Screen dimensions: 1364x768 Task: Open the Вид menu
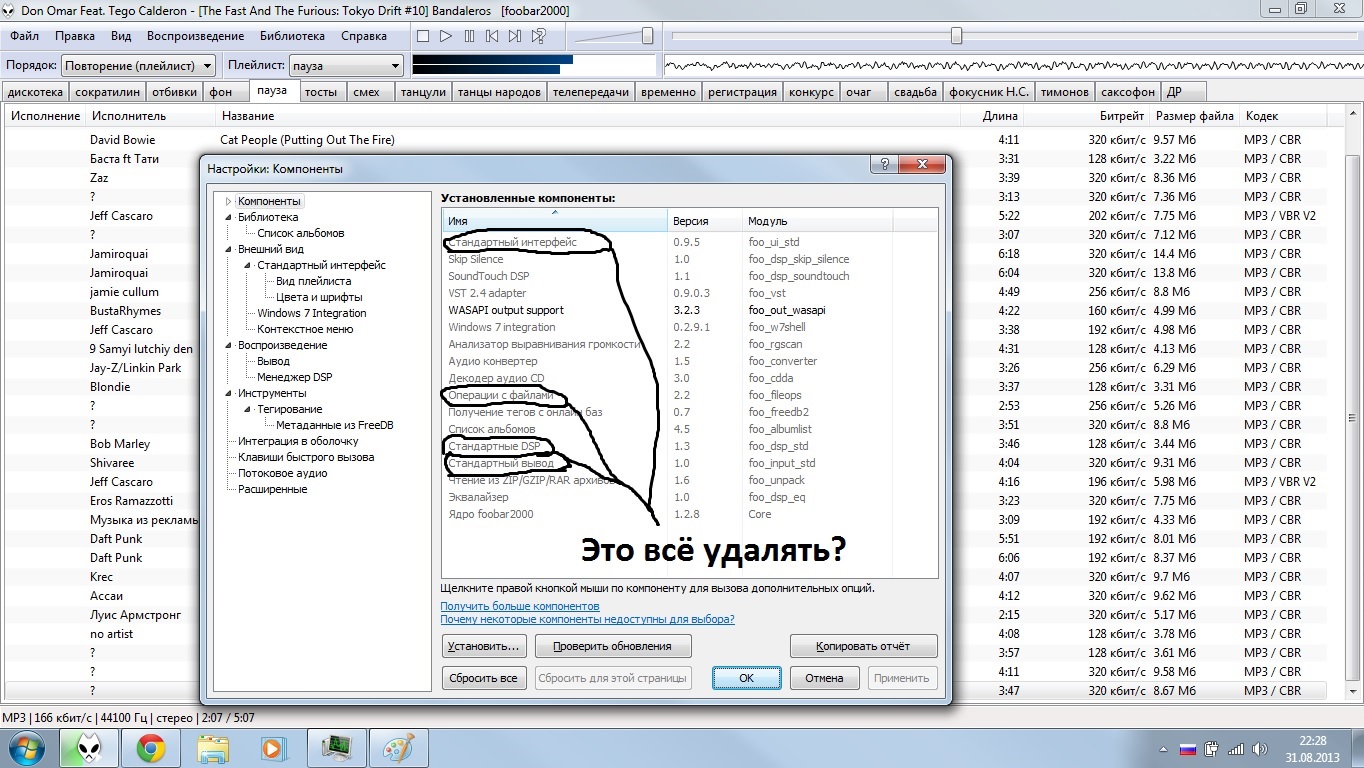tap(121, 36)
